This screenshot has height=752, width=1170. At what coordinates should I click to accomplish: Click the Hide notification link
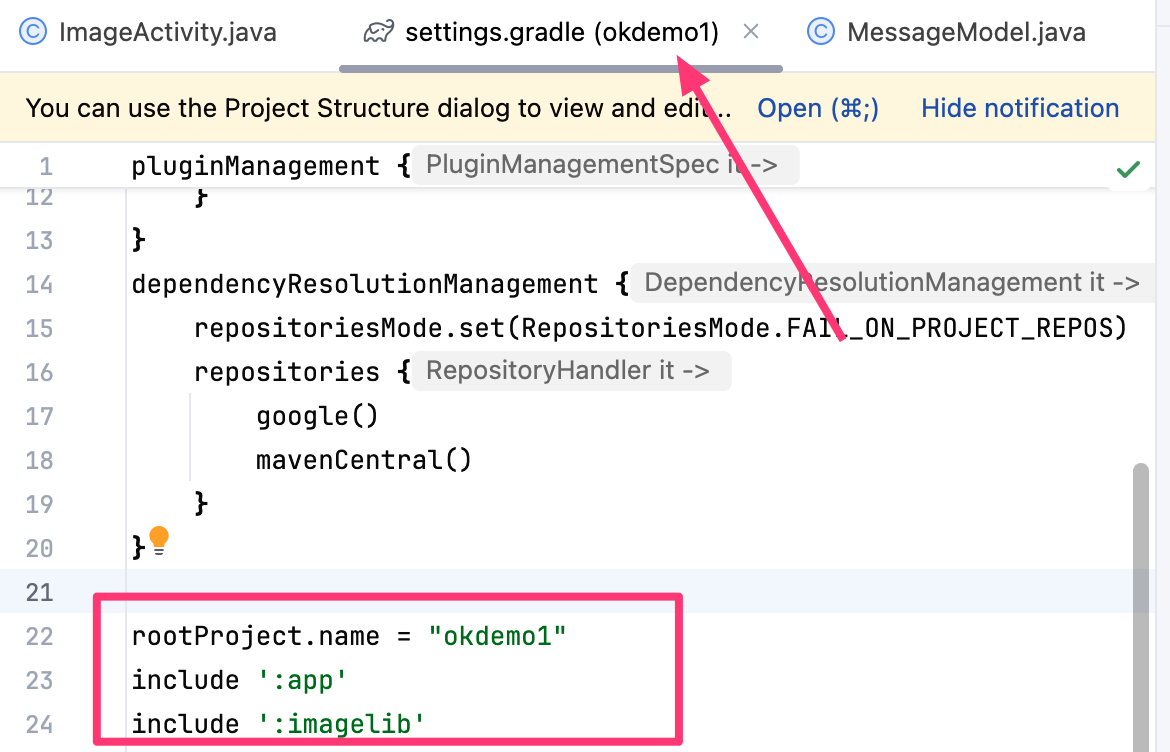click(x=1020, y=108)
